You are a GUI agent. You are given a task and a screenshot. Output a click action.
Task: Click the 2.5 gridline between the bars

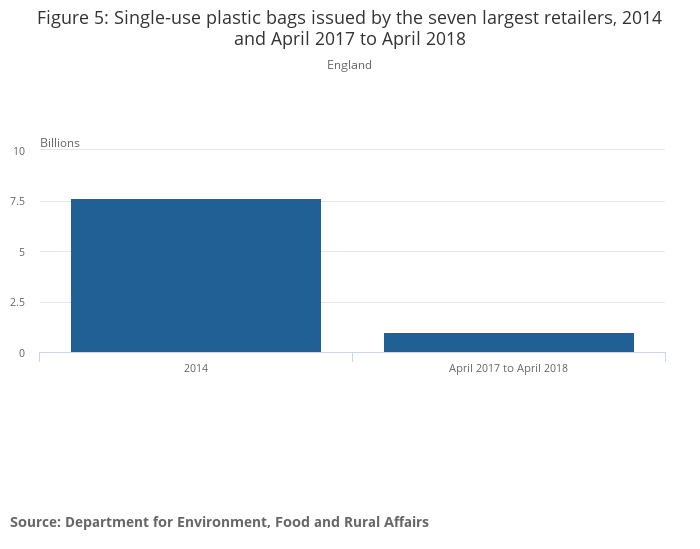tap(352, 302)
